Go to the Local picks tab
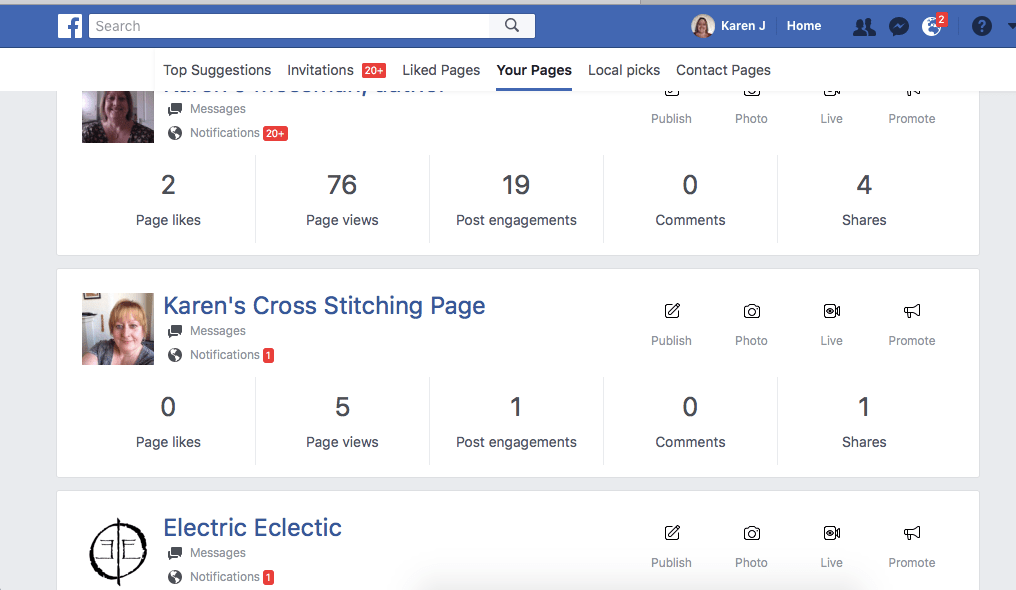Image resolution: width=1016 pixels, height=590 pixels. click(x=624, y=70)
